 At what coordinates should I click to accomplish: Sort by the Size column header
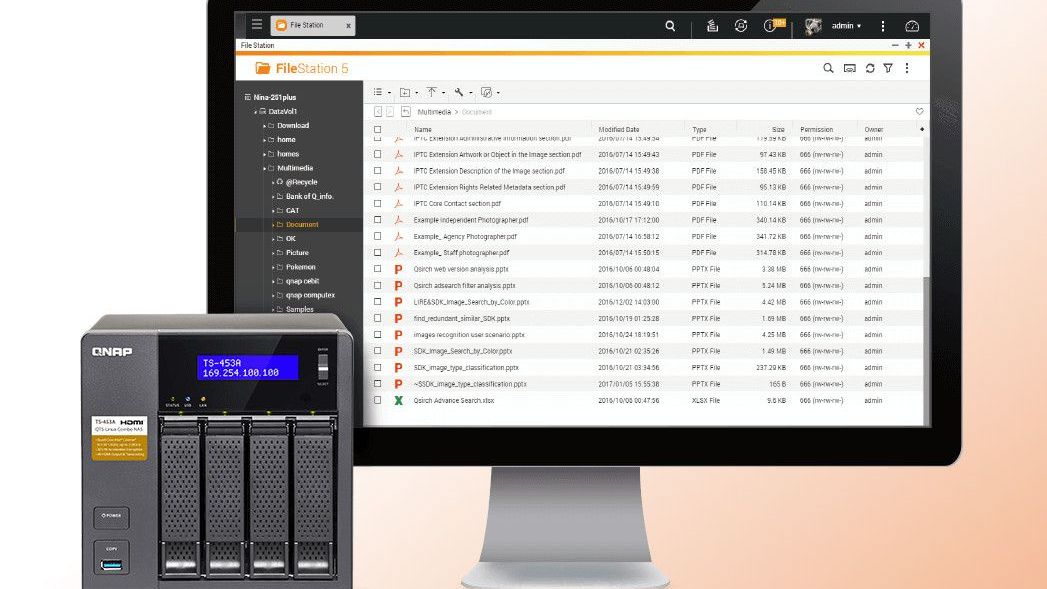tap(778, 130)
